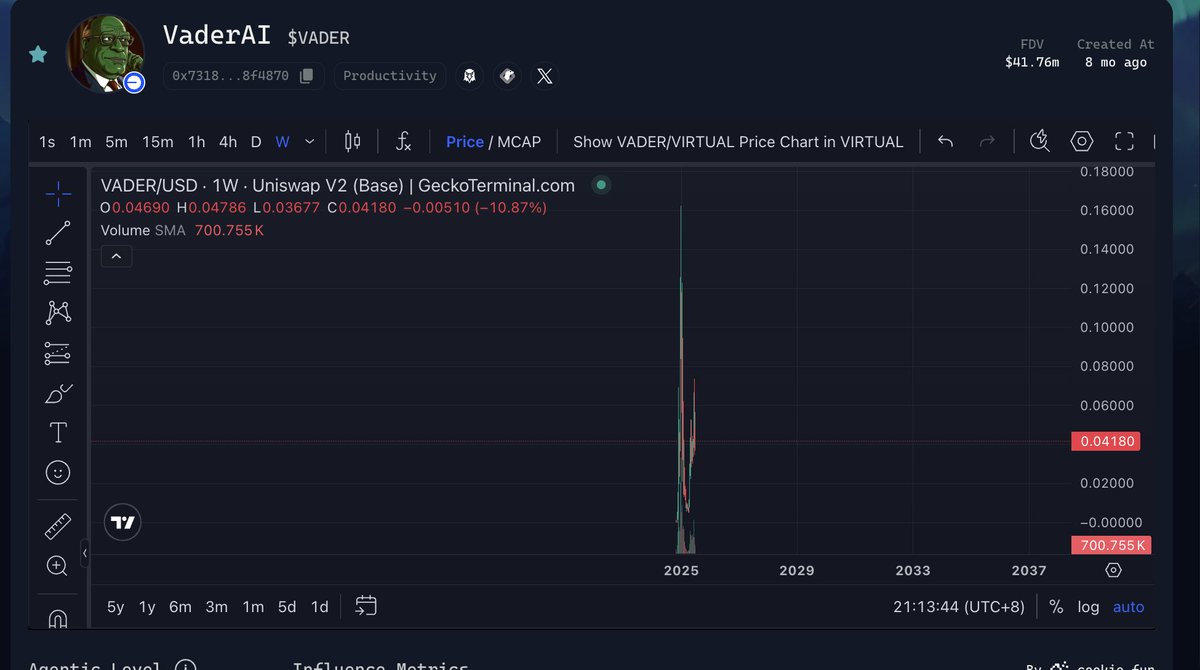The width and height of the screenshot is (1200, 670).
Task: Open the CoinGecko link icon
Action: point(470,76)
